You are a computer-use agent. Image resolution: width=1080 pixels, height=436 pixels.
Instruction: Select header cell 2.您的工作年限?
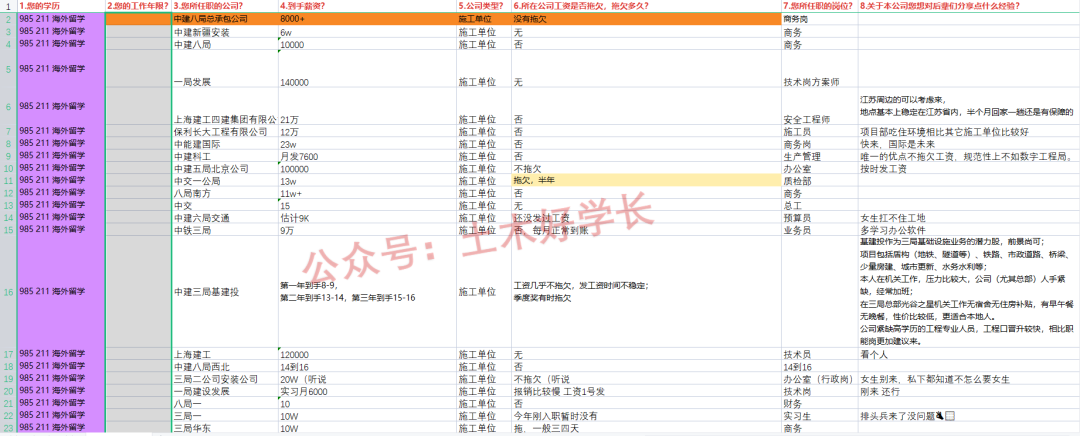point(138,6)
